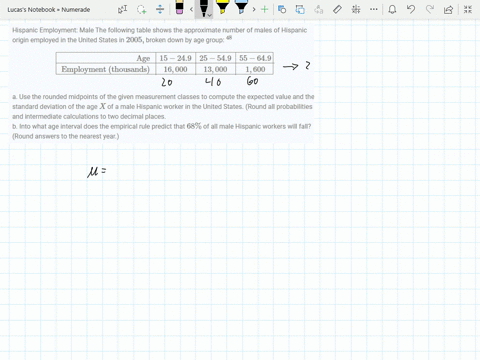Open the math assistant tool

356,9
